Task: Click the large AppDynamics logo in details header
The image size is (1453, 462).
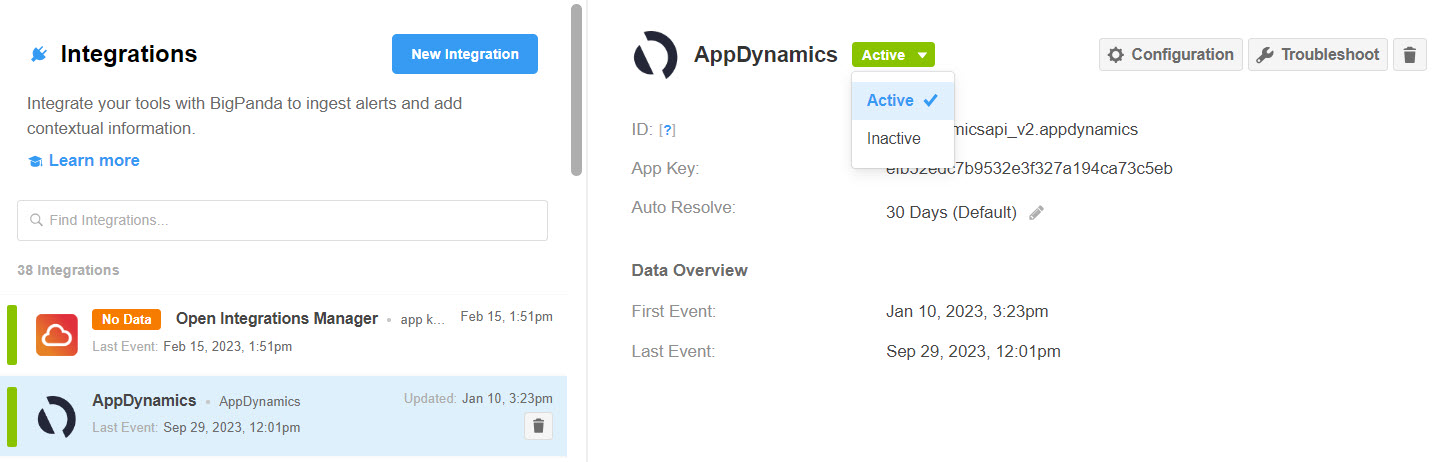Action: (x=656, y=55)
